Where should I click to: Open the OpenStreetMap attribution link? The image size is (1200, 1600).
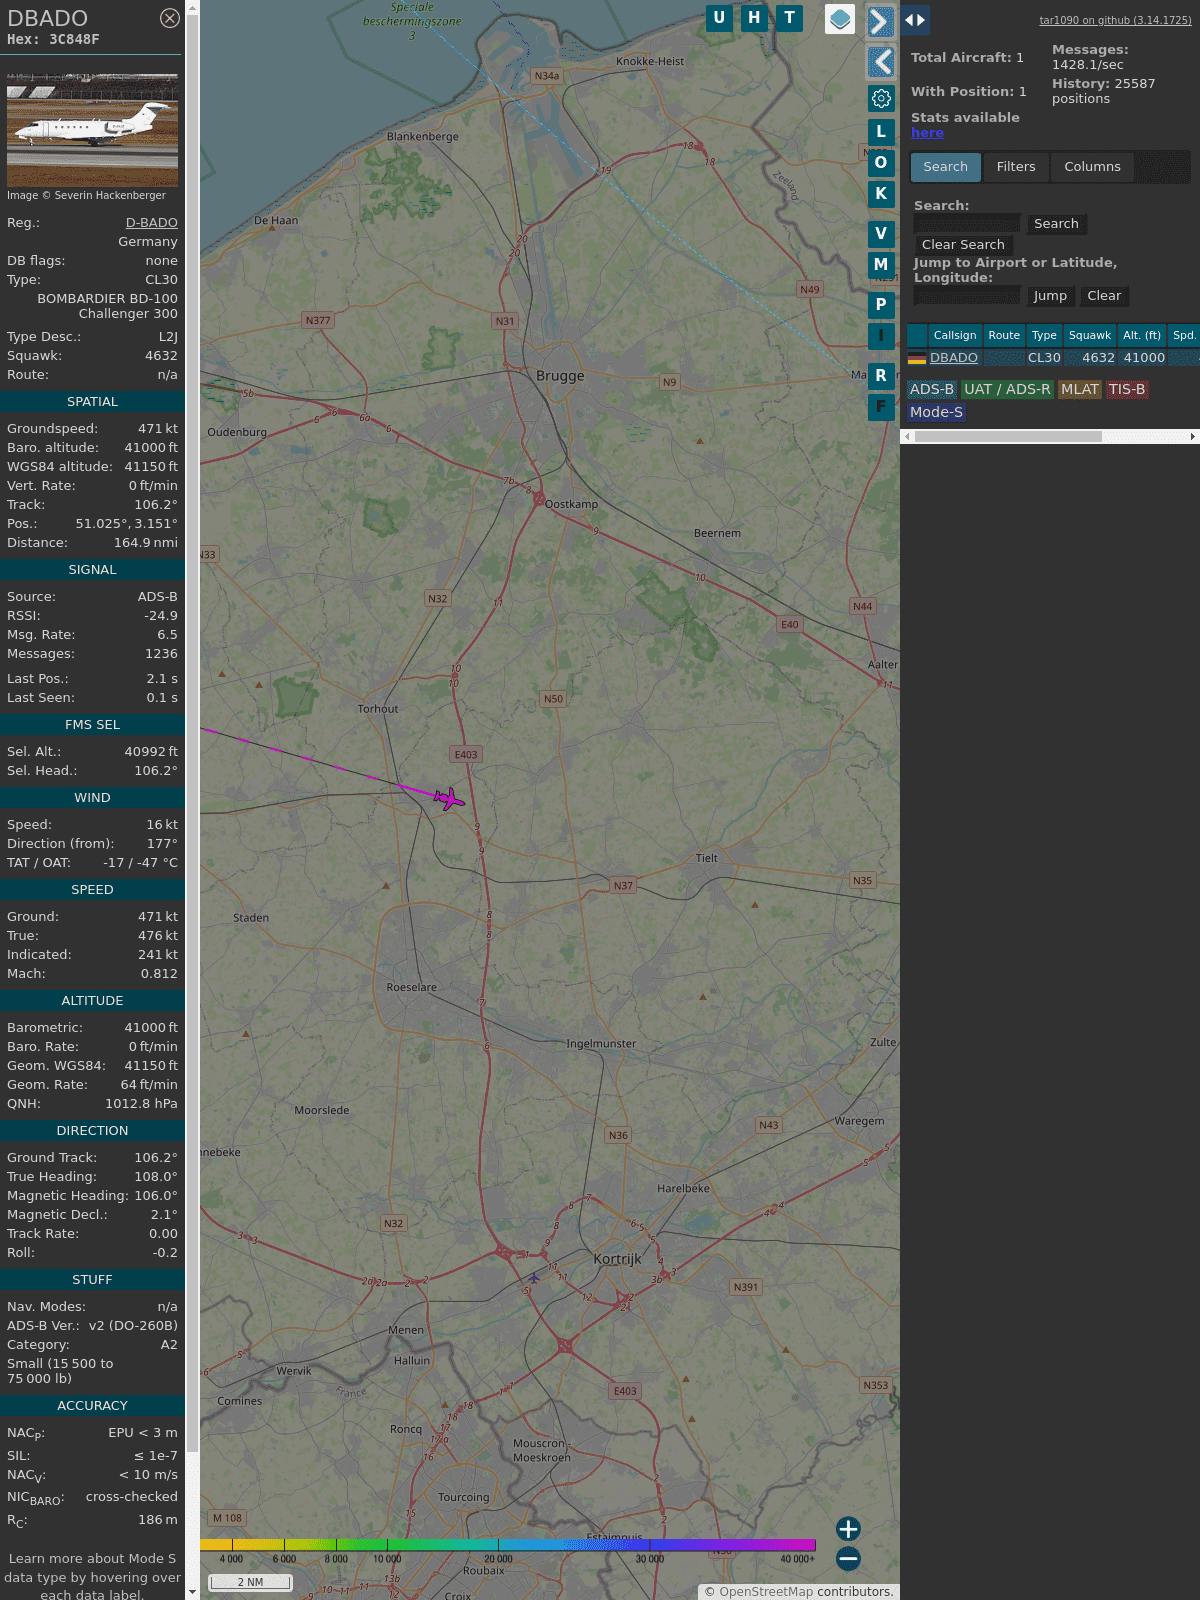coord(766,1592)
